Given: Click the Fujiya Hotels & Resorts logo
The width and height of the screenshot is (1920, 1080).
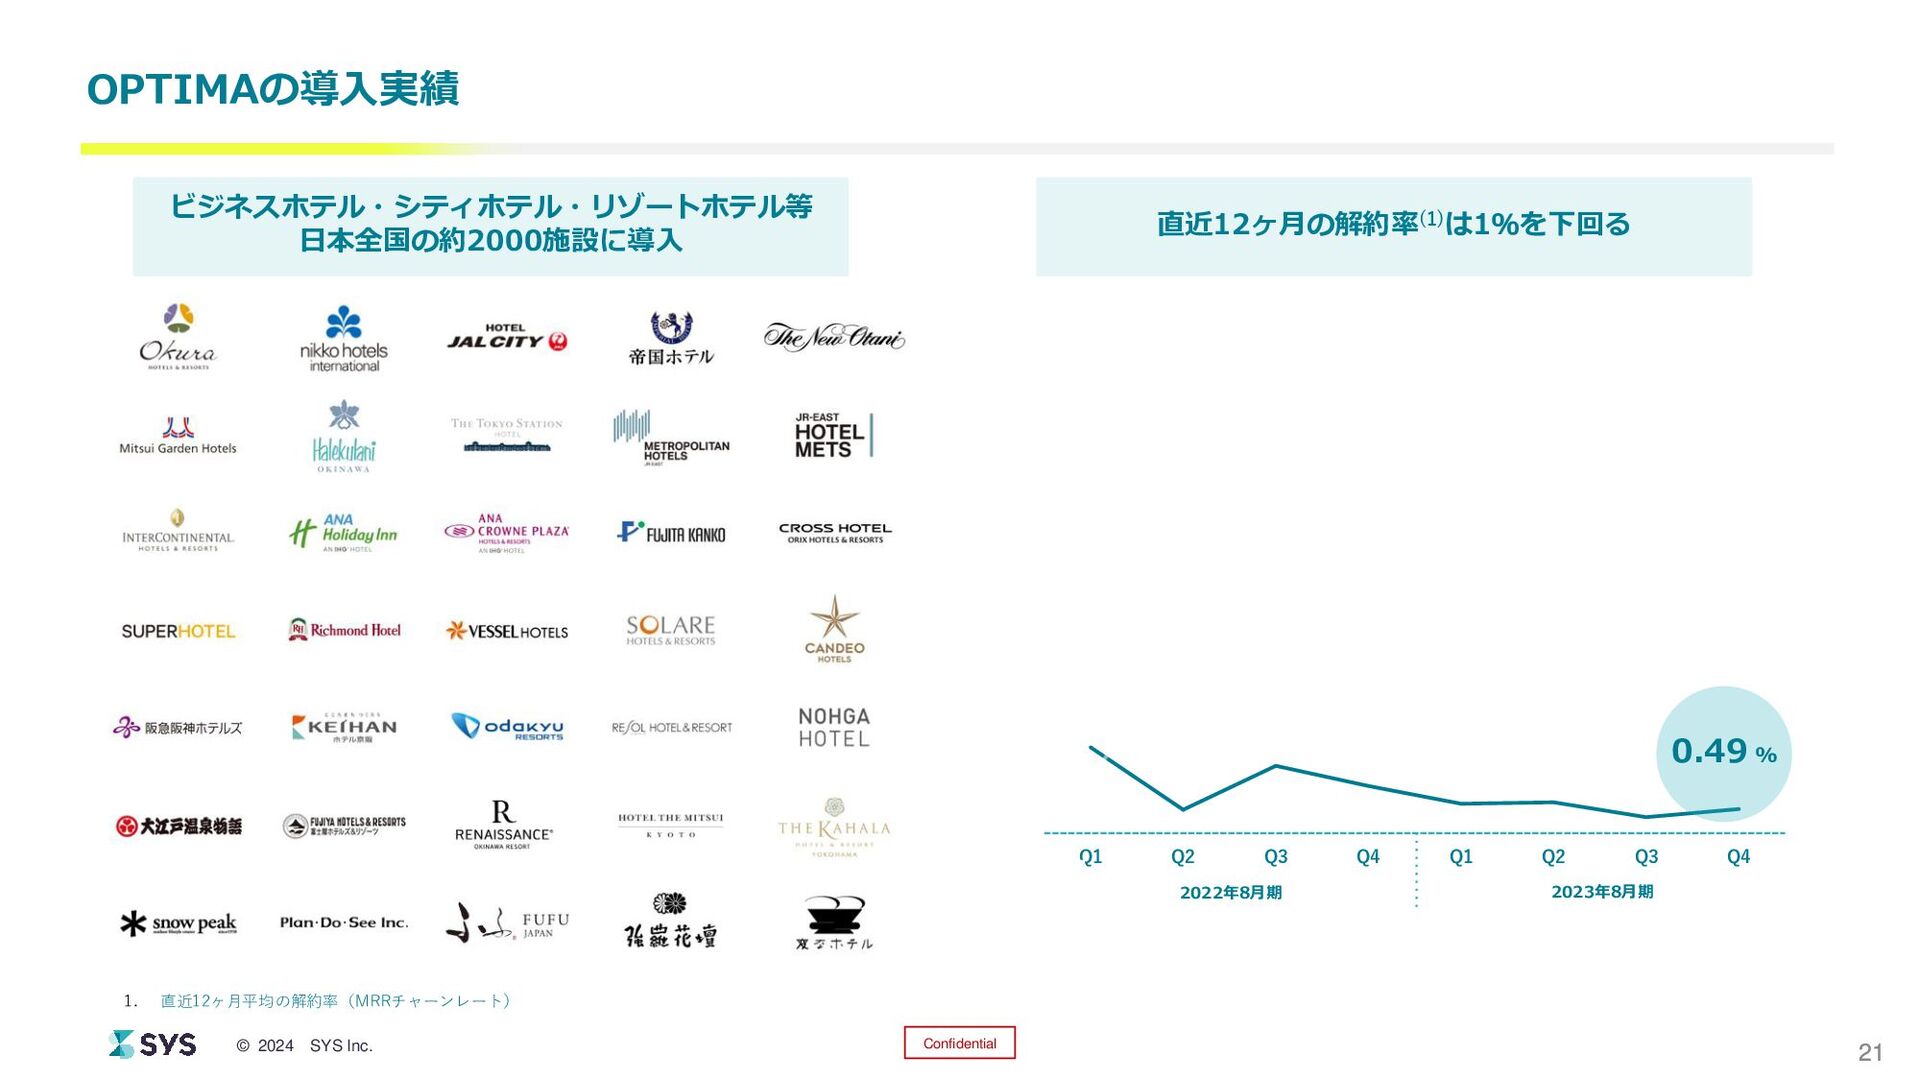Looking at the screenshot, I should coord(343,826).
